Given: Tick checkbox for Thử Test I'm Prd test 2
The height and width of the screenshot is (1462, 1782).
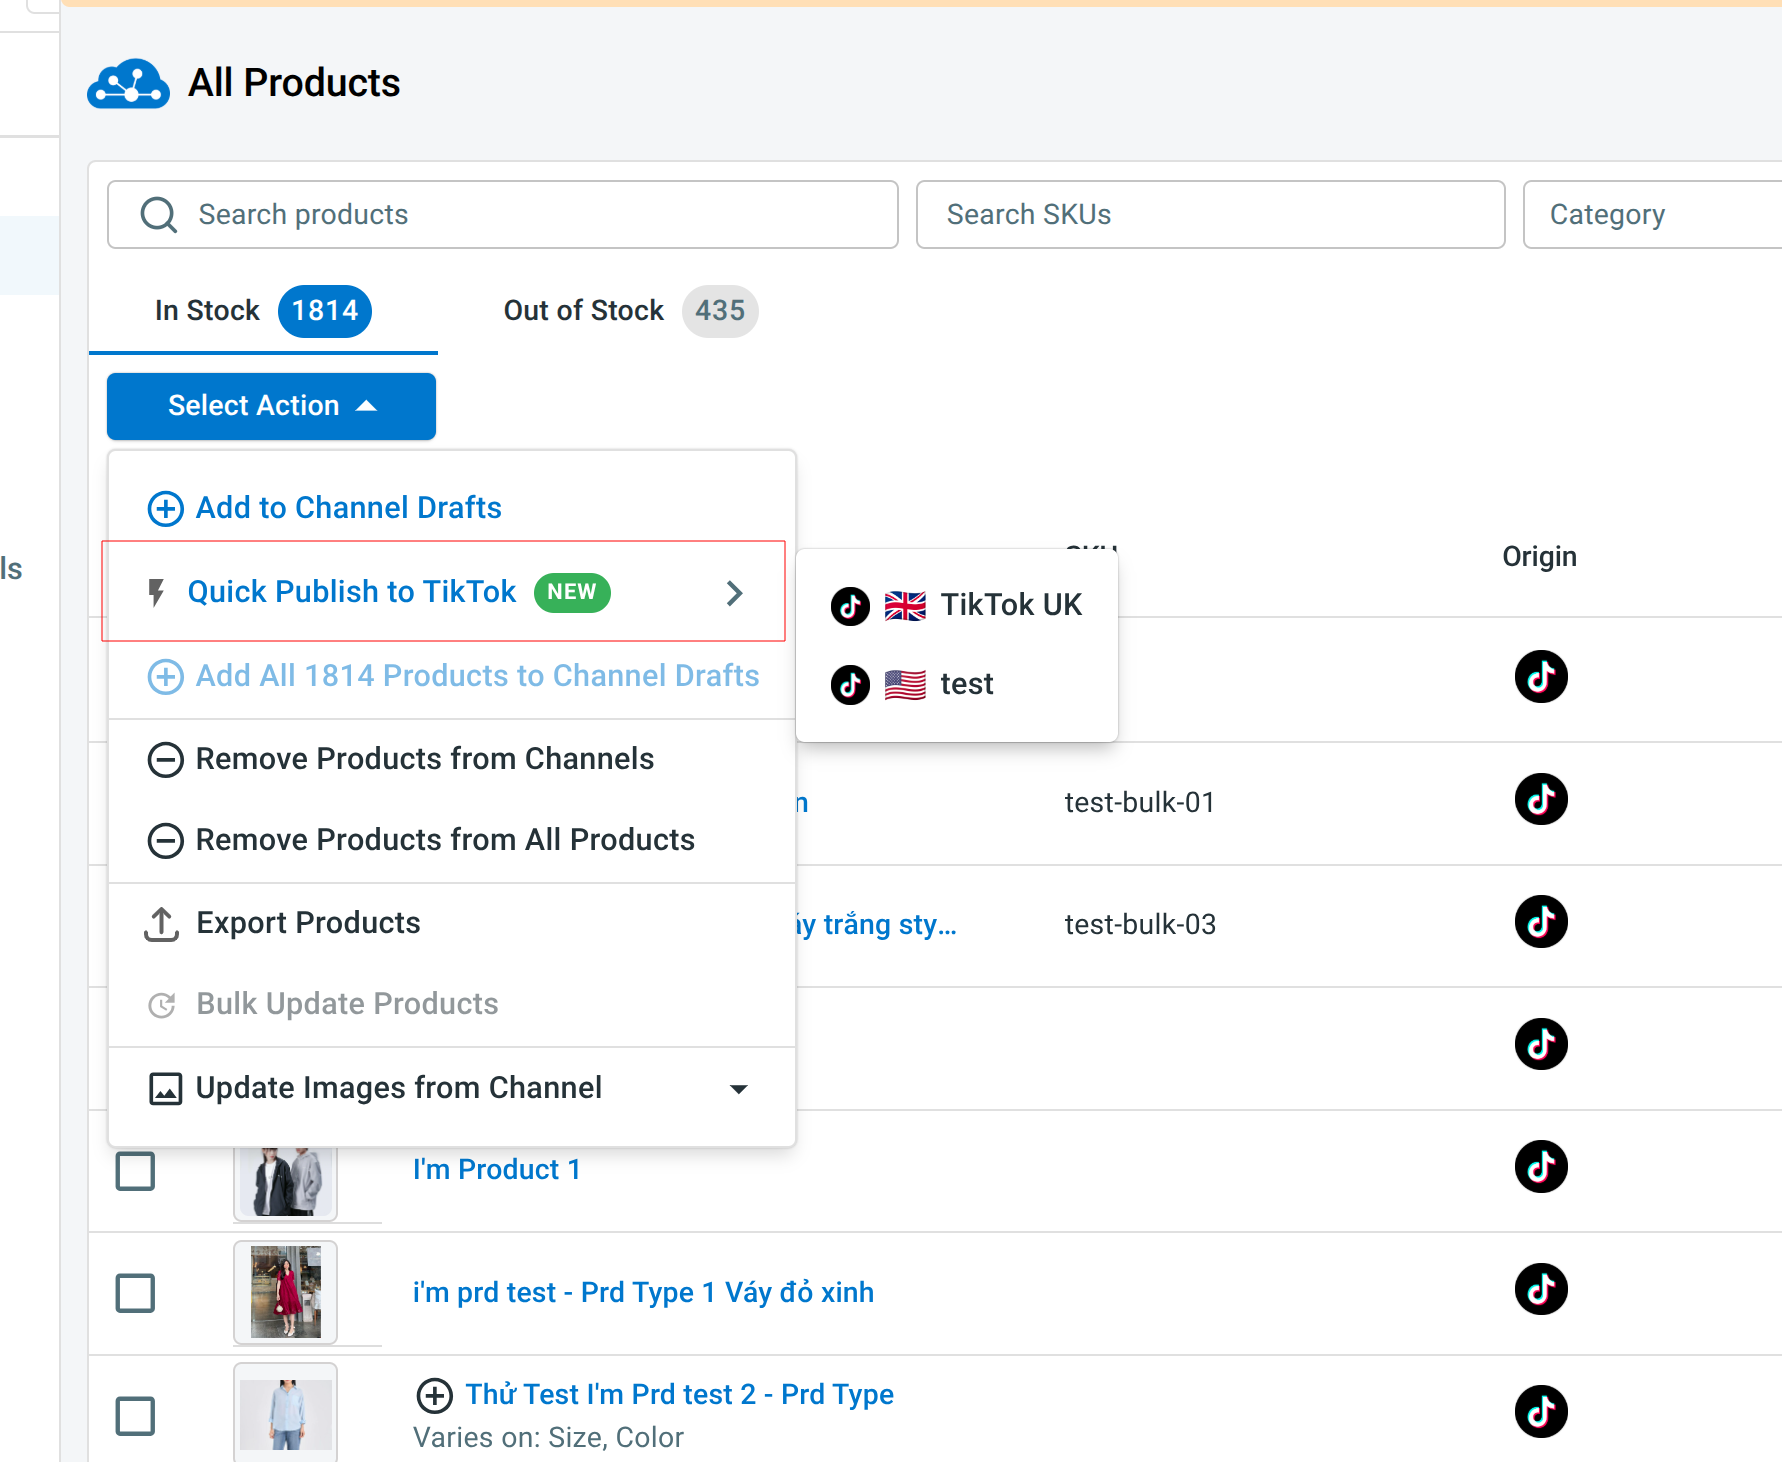Looking at the screenshot, I should click(x=135, y=1416).
